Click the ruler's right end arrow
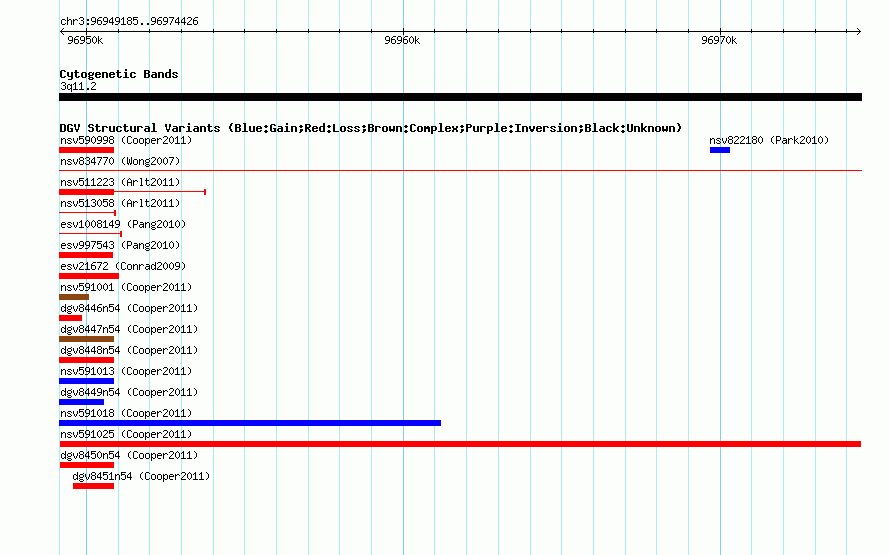The image size is (890, 555). point(858,31)
